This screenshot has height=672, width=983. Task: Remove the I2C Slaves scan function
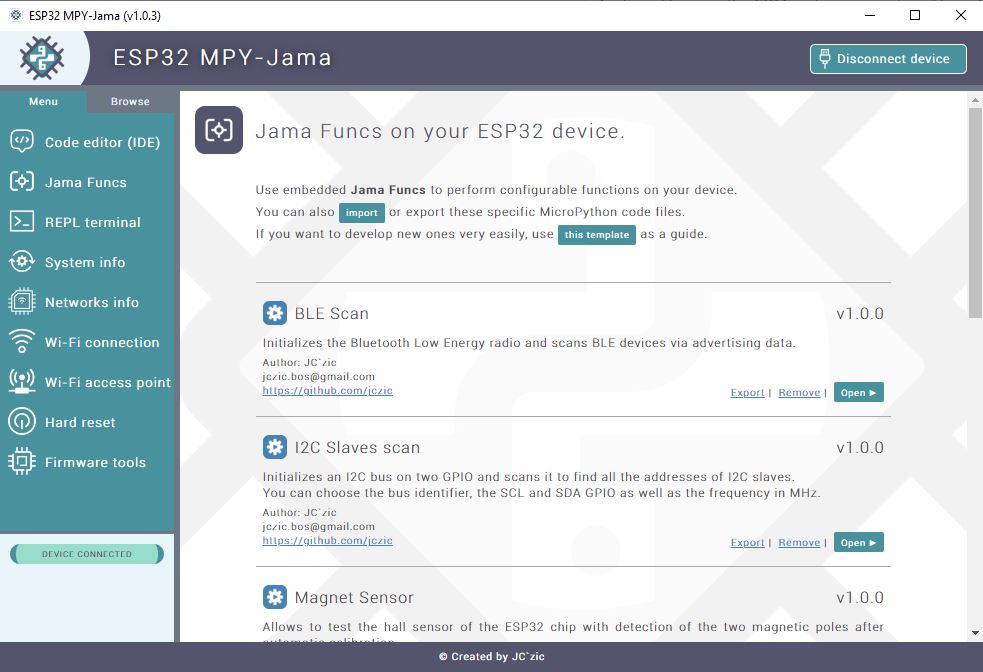coord(799,542)
